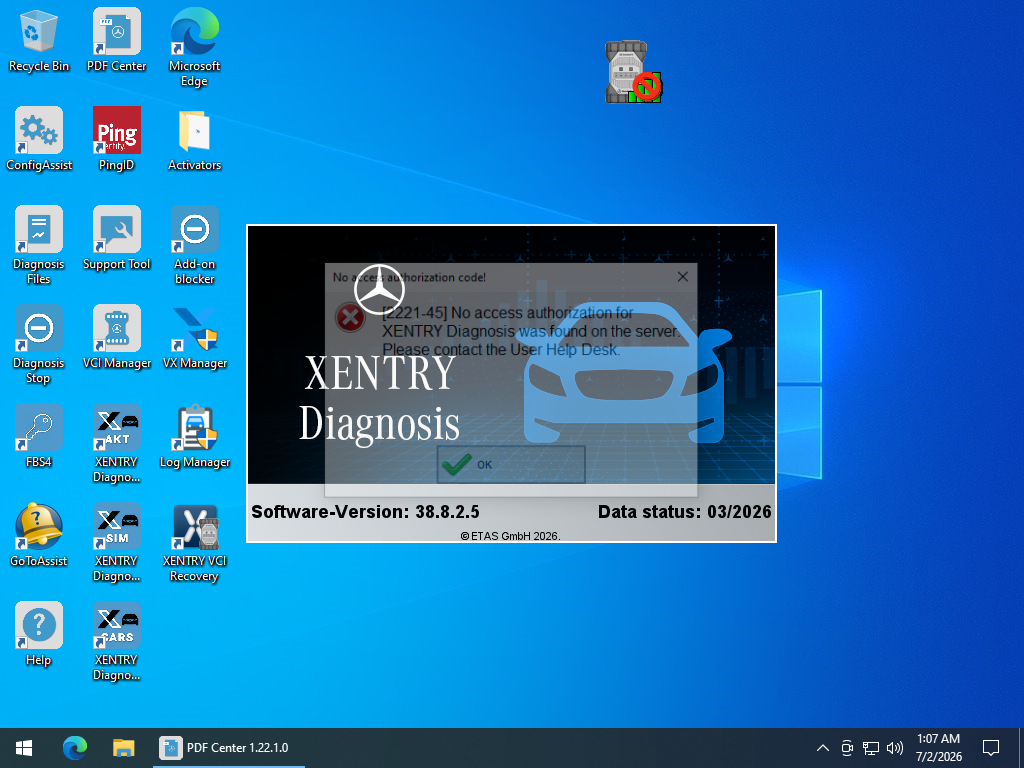Launch Microsoft Edge from desktop

[195, 48]
